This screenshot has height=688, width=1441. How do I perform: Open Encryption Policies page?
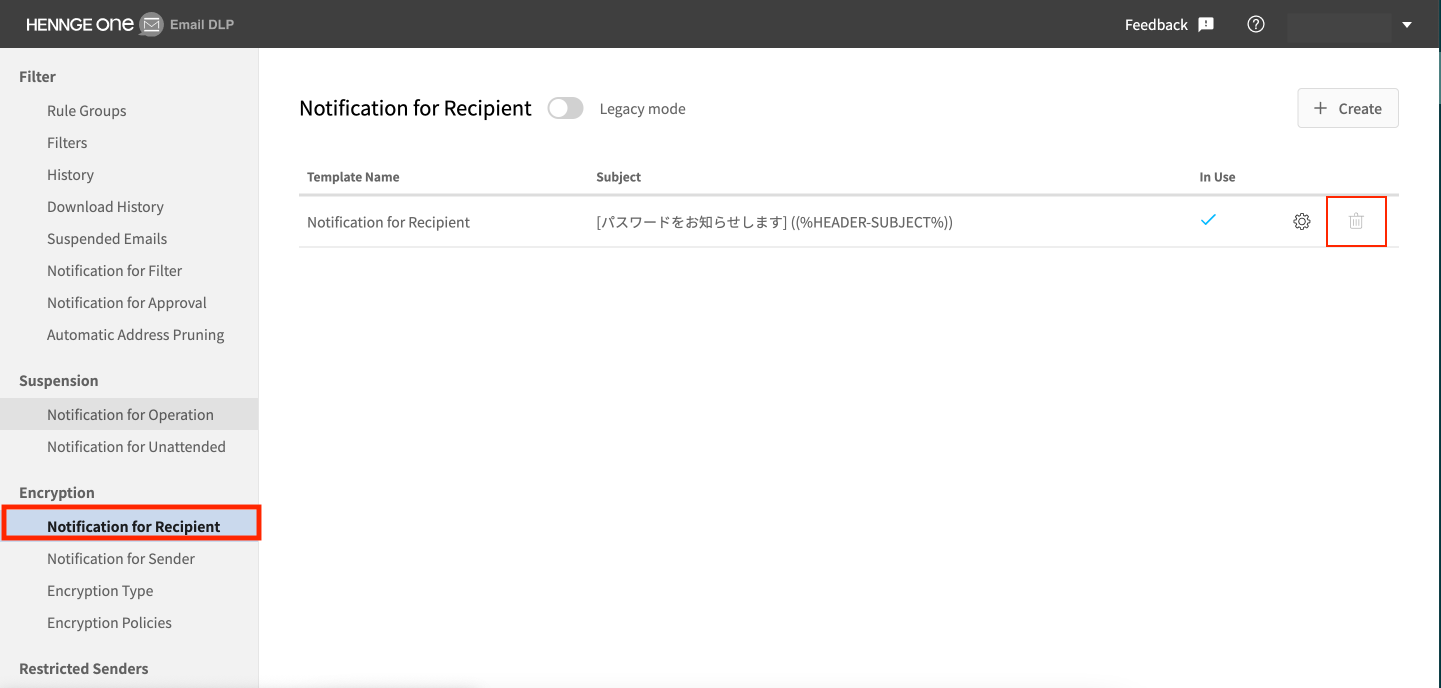[109, 622]
